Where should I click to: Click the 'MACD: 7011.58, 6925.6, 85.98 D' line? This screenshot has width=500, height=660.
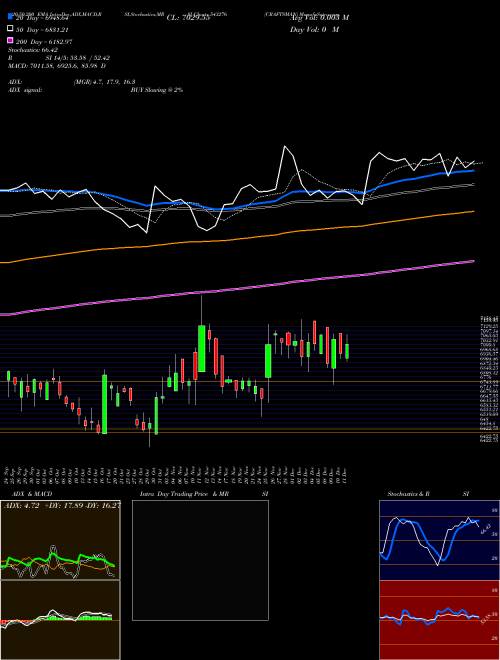click(x=57, y=66)
